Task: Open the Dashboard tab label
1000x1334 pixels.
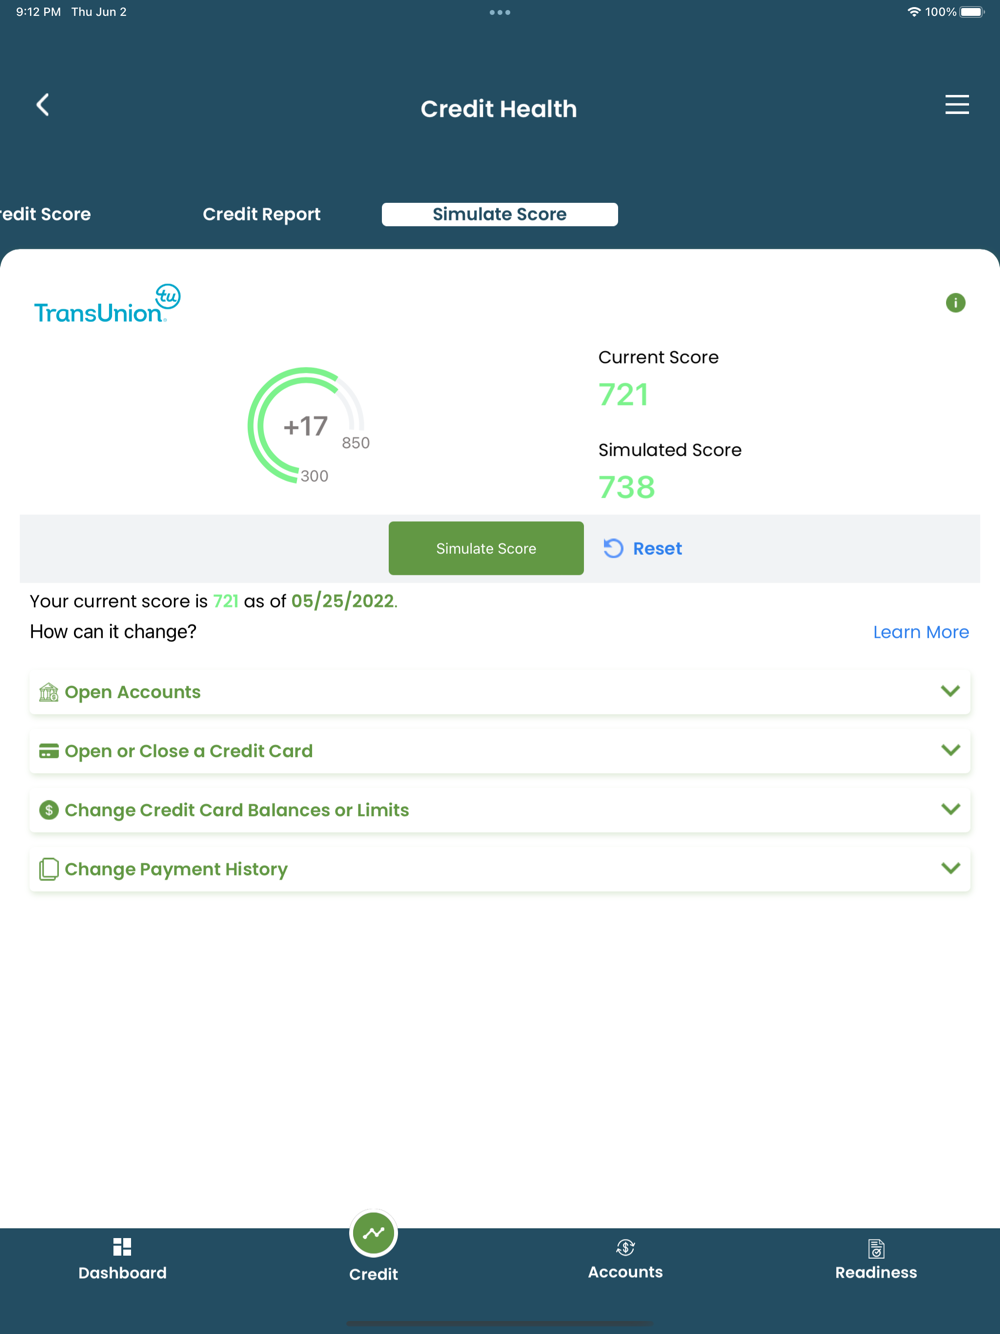Action: click(122, 1273)
